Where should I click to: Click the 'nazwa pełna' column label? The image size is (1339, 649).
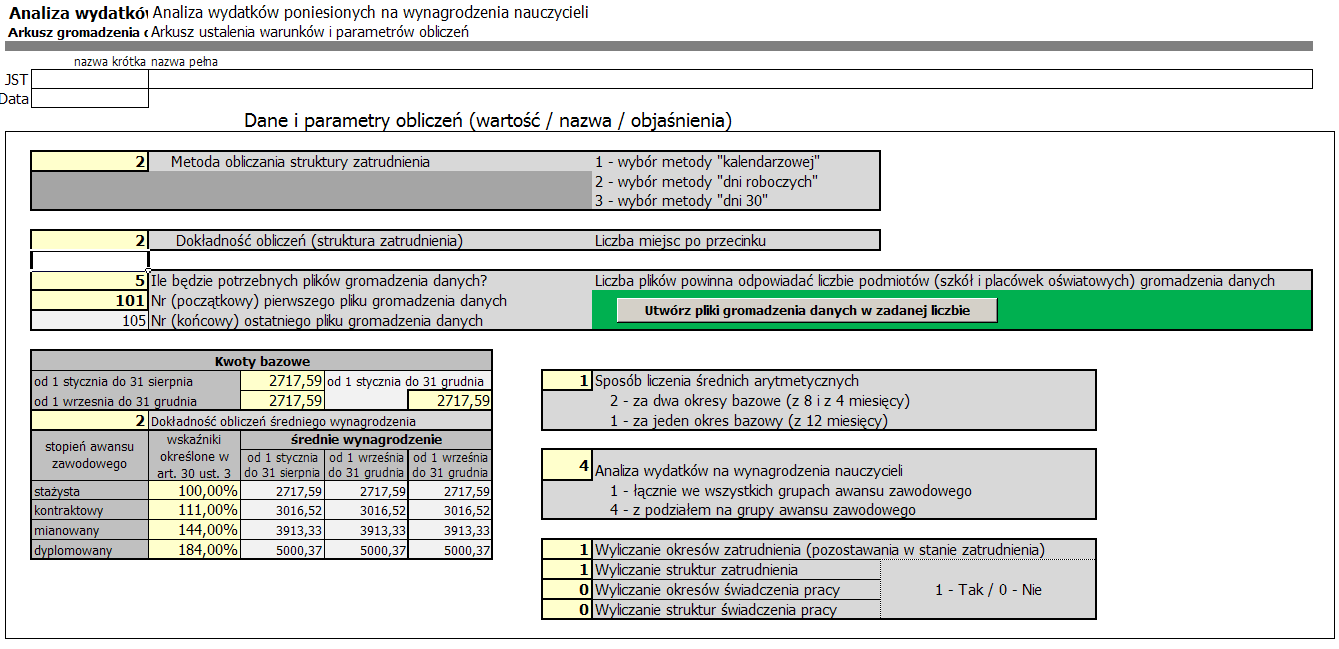pos(185,61)
